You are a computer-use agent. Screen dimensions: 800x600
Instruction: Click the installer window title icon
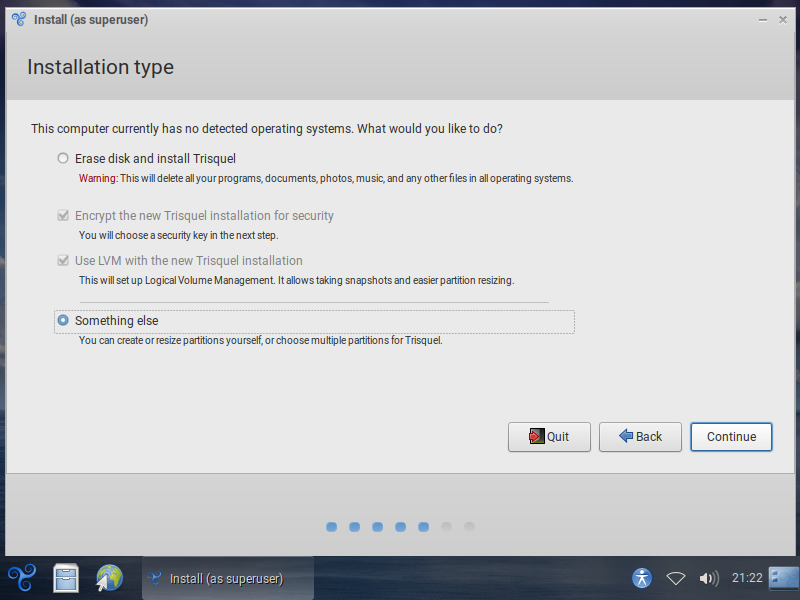tap(19, 19)
